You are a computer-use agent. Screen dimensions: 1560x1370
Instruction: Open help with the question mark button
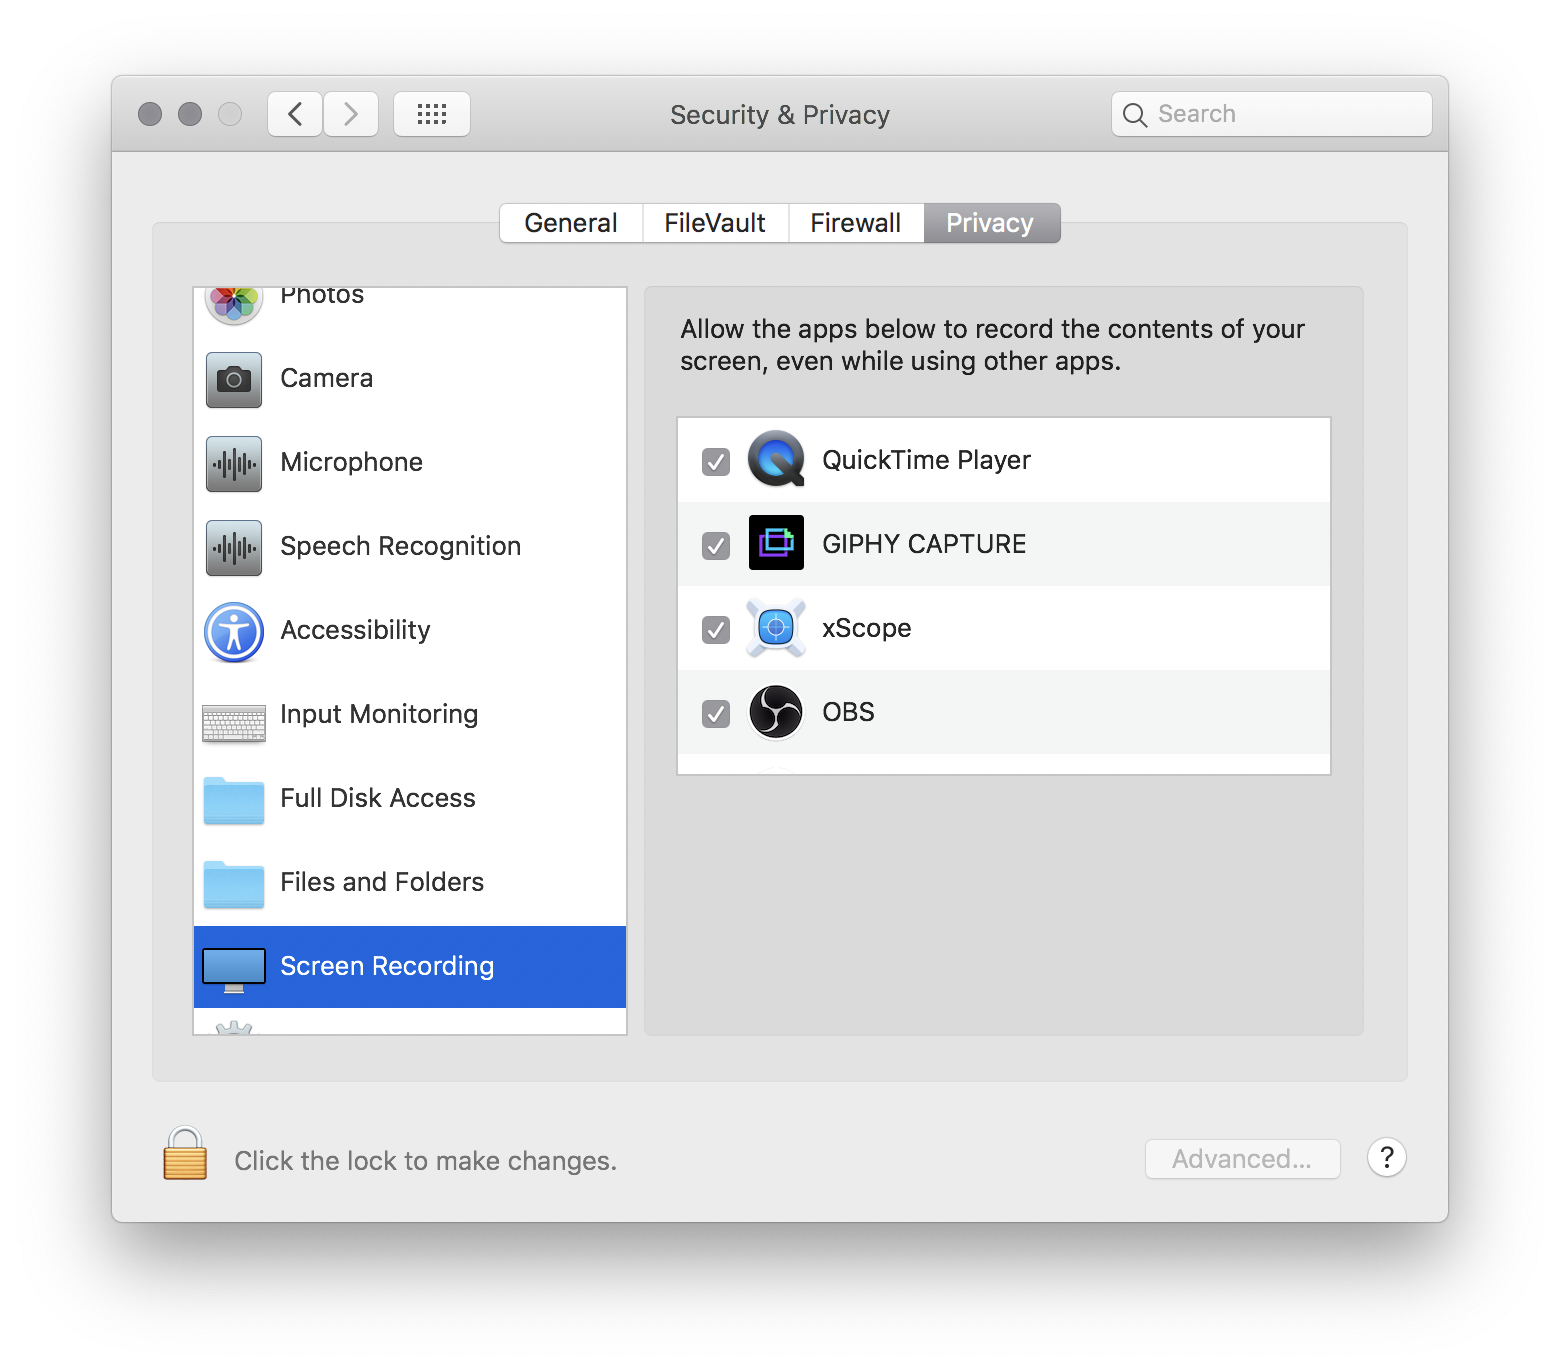(x=1387, y=1158)
